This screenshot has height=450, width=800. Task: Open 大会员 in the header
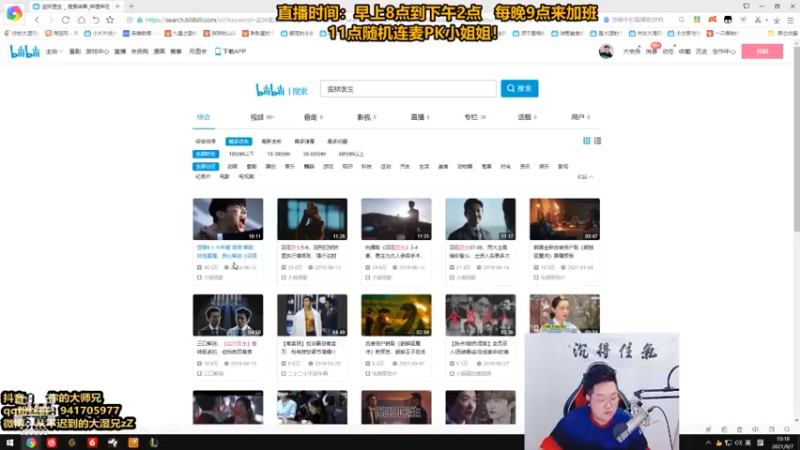(631, 52)
